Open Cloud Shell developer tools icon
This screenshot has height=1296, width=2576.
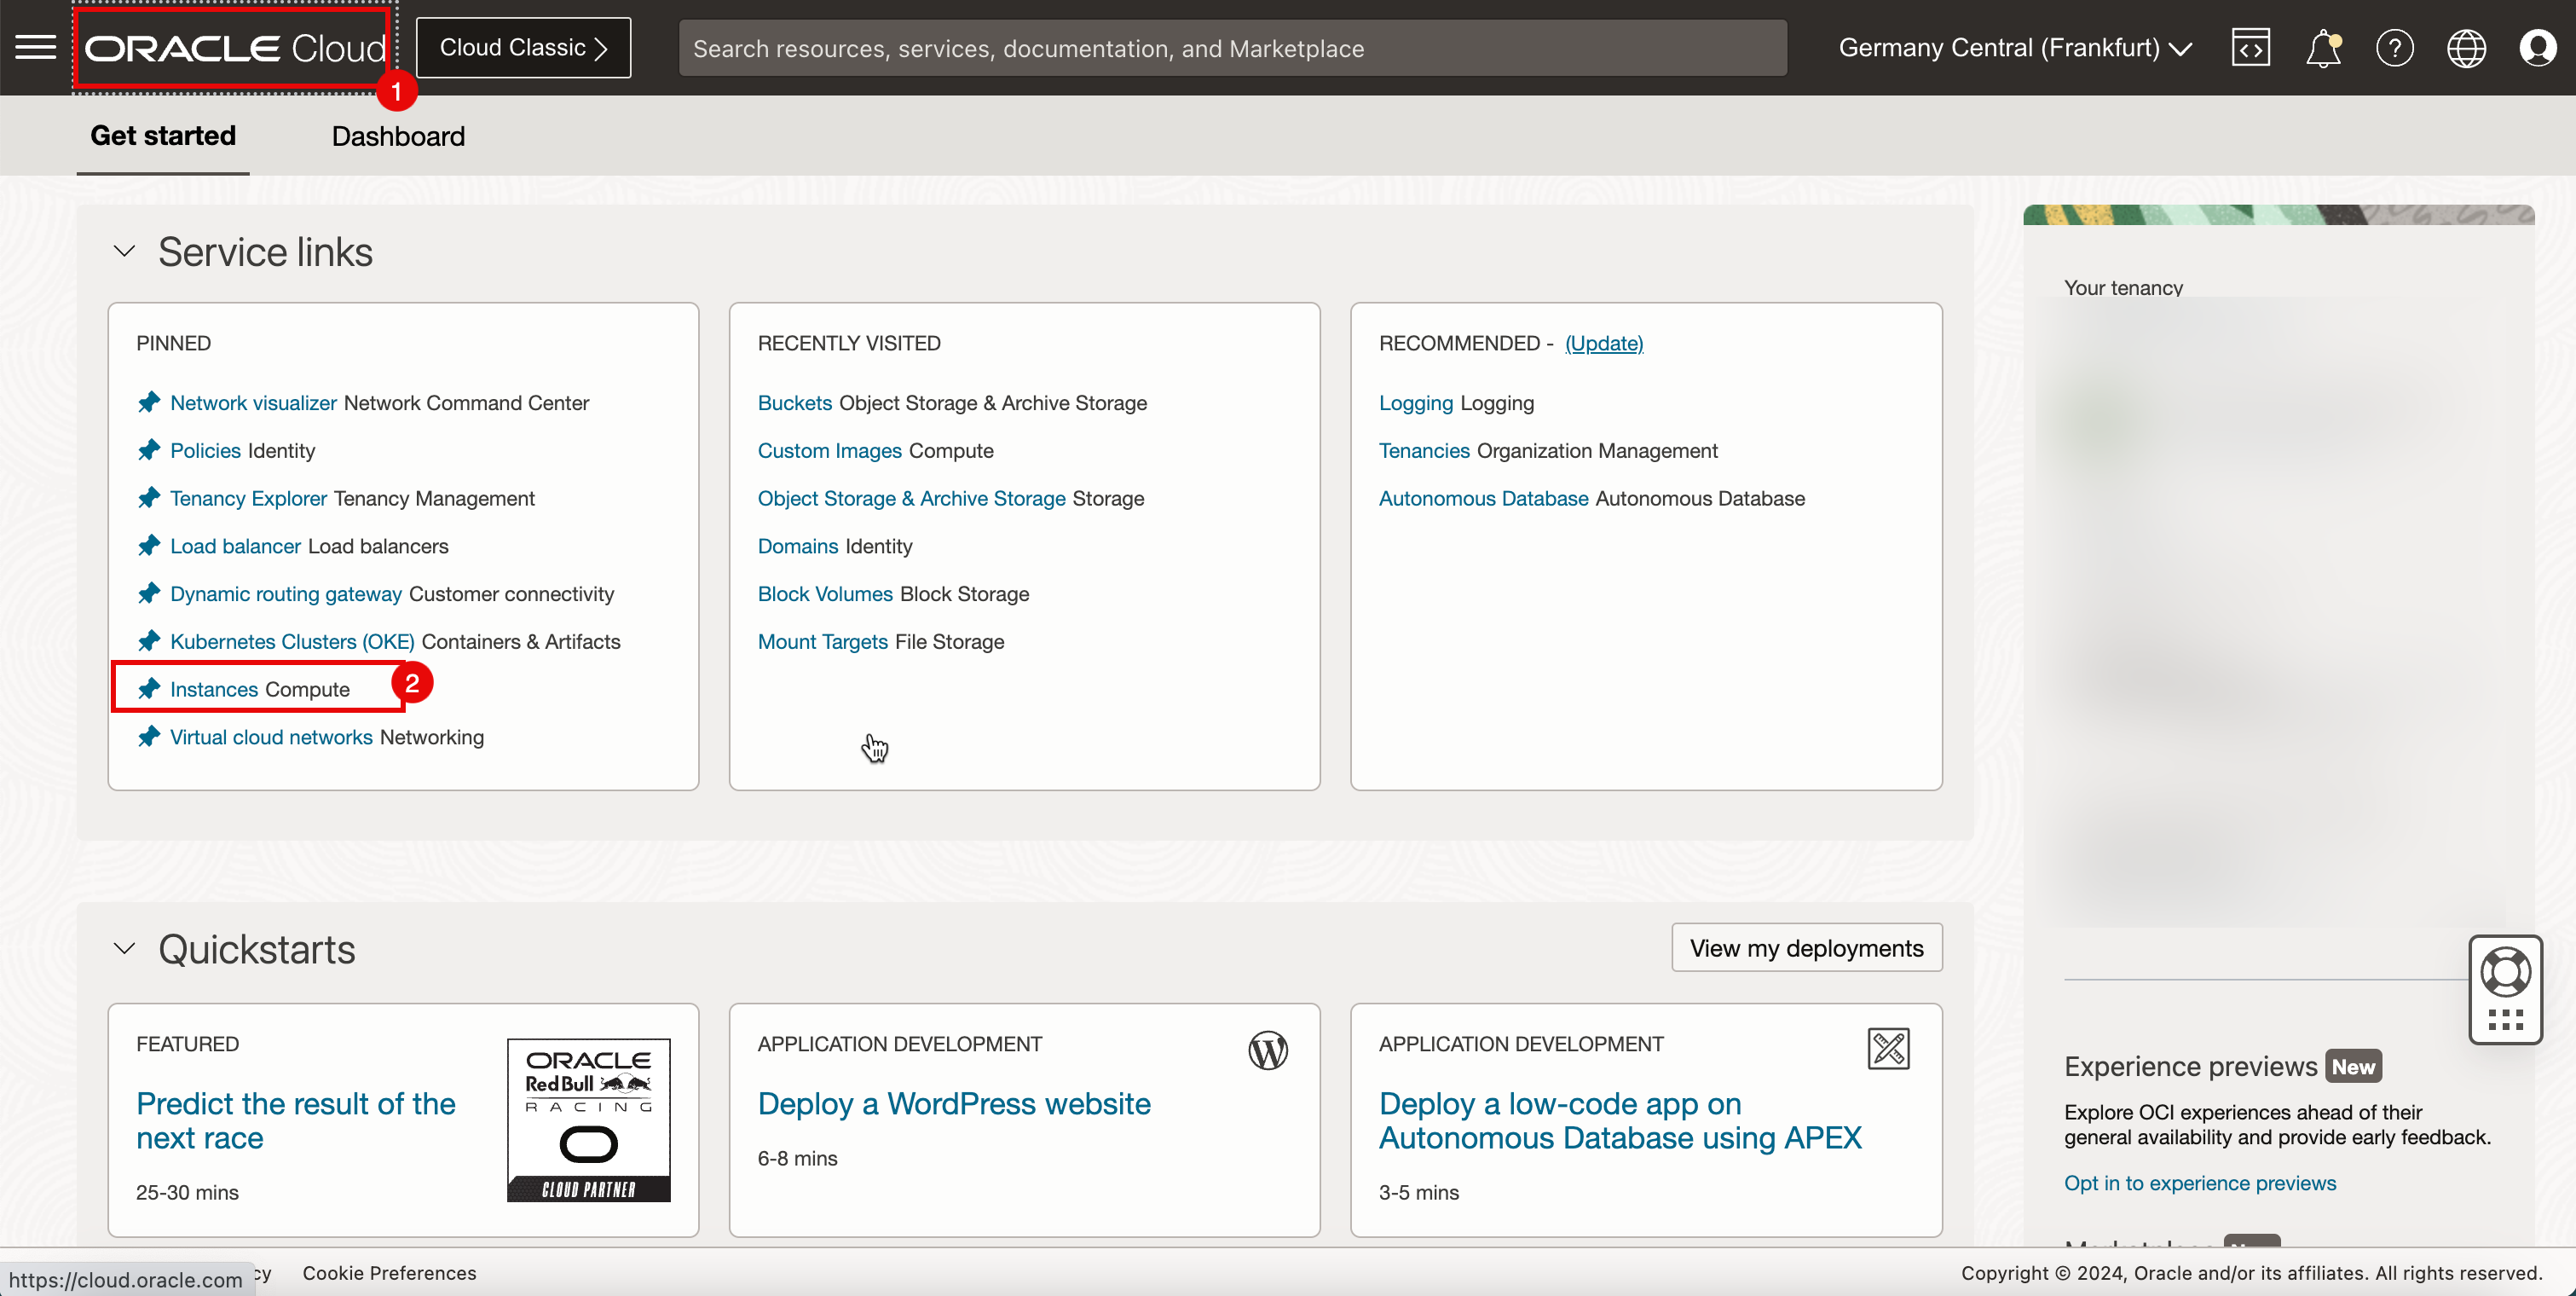(2250, 47)
